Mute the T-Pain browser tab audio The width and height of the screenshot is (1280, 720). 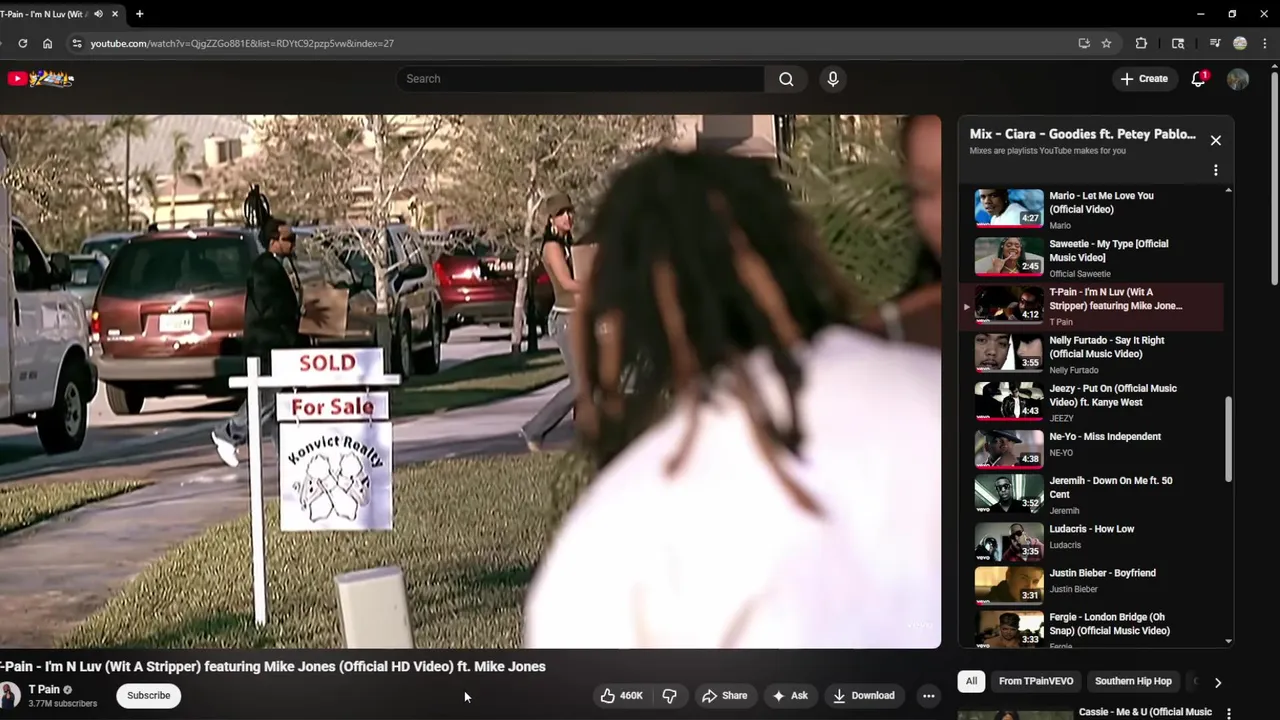[x=98, y=14]
